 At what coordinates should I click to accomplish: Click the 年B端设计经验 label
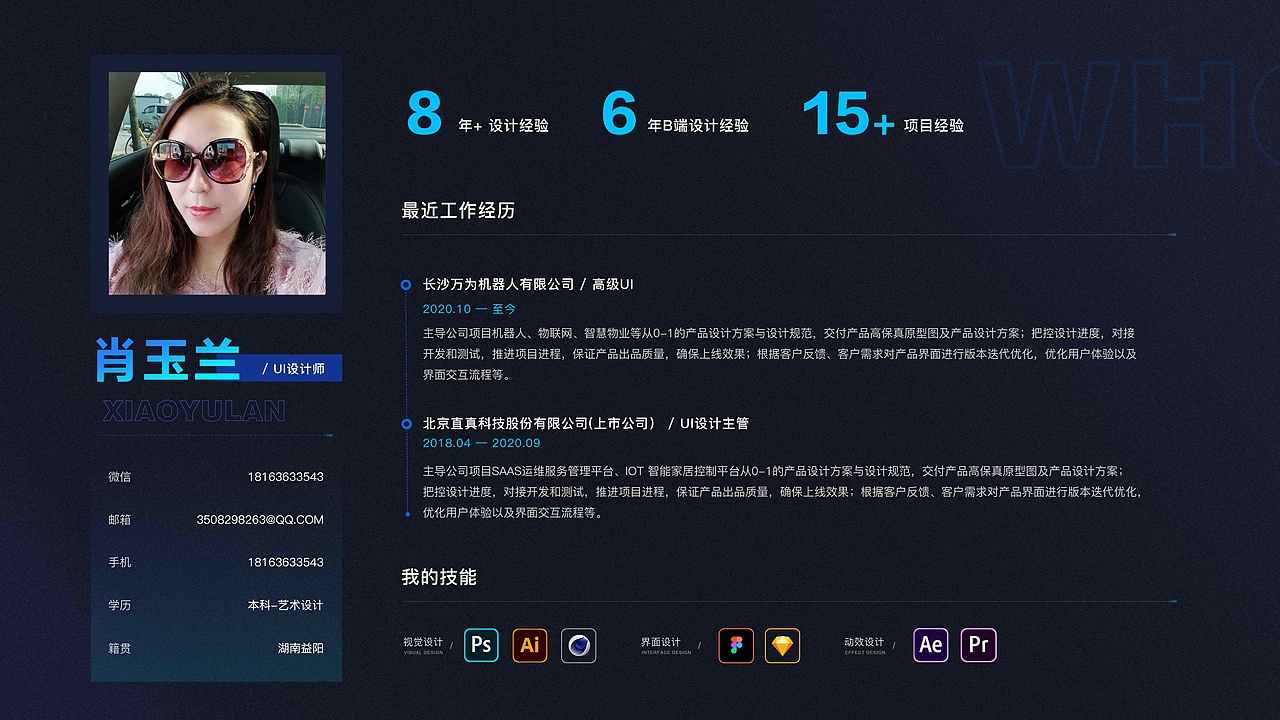[x=698, y=126]
